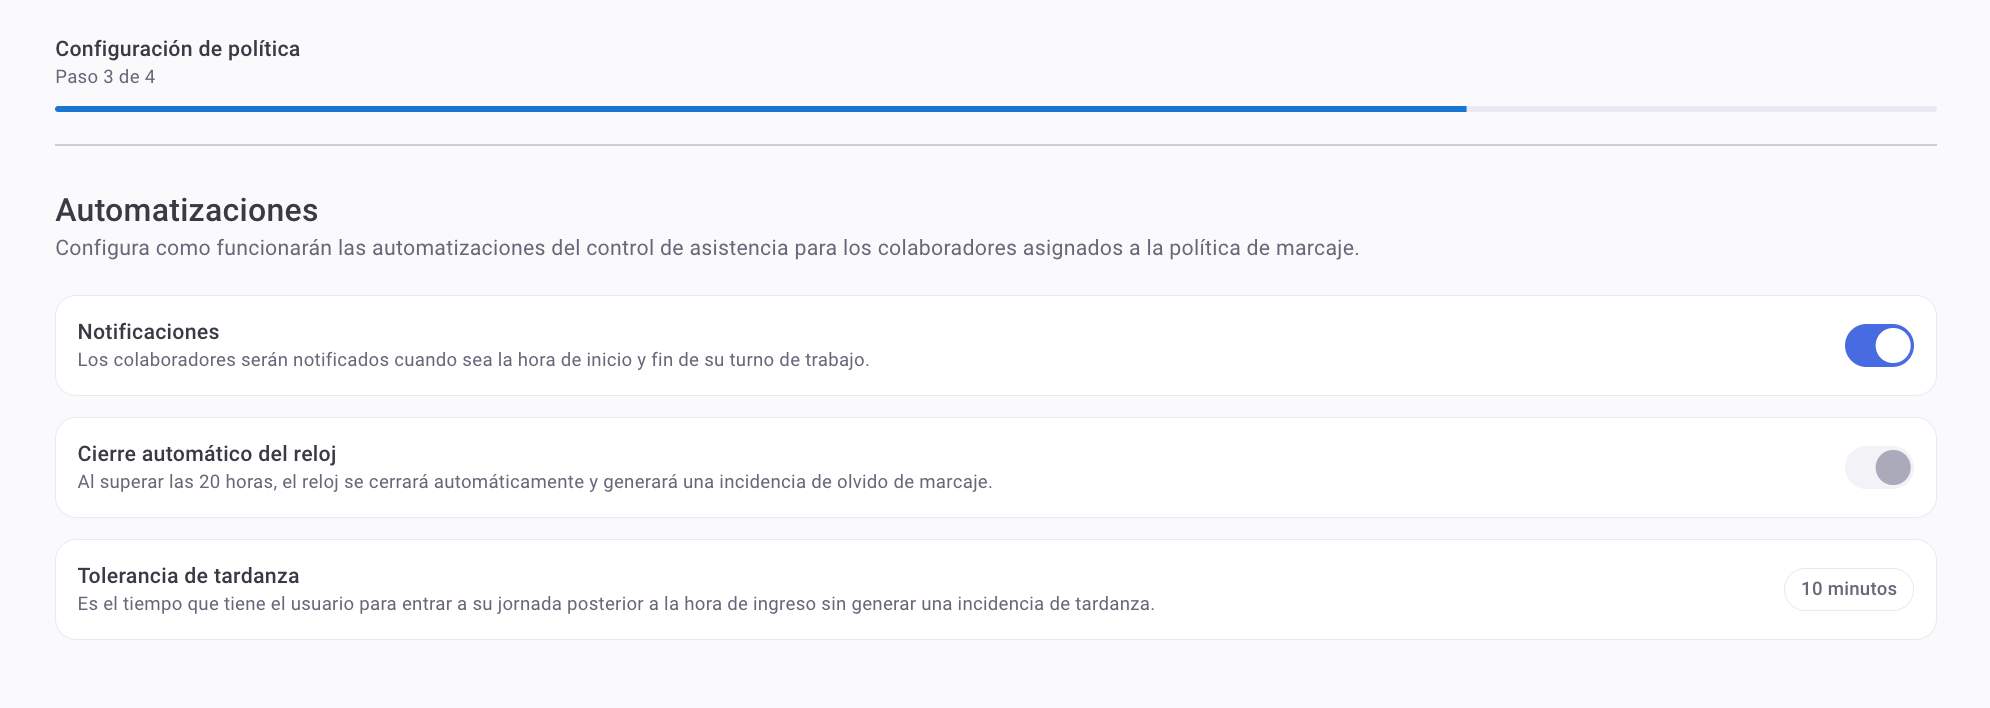Click the gray knob of Cierre automático toggle
The width and height of the screenshot is (1990, 708).
click(x=1893, y=468)
